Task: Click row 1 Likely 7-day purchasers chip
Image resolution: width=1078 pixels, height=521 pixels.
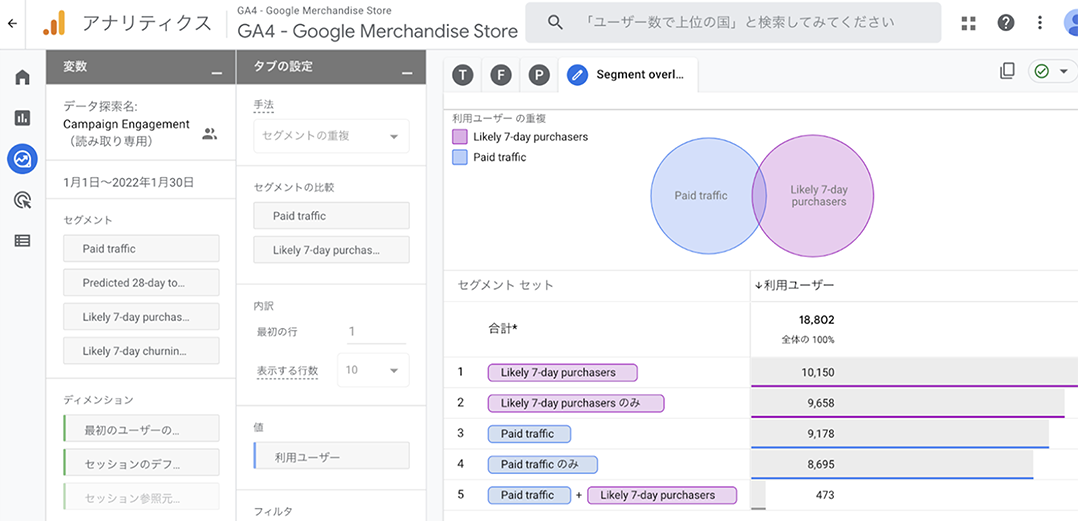Action: click(x=563, y=373)
